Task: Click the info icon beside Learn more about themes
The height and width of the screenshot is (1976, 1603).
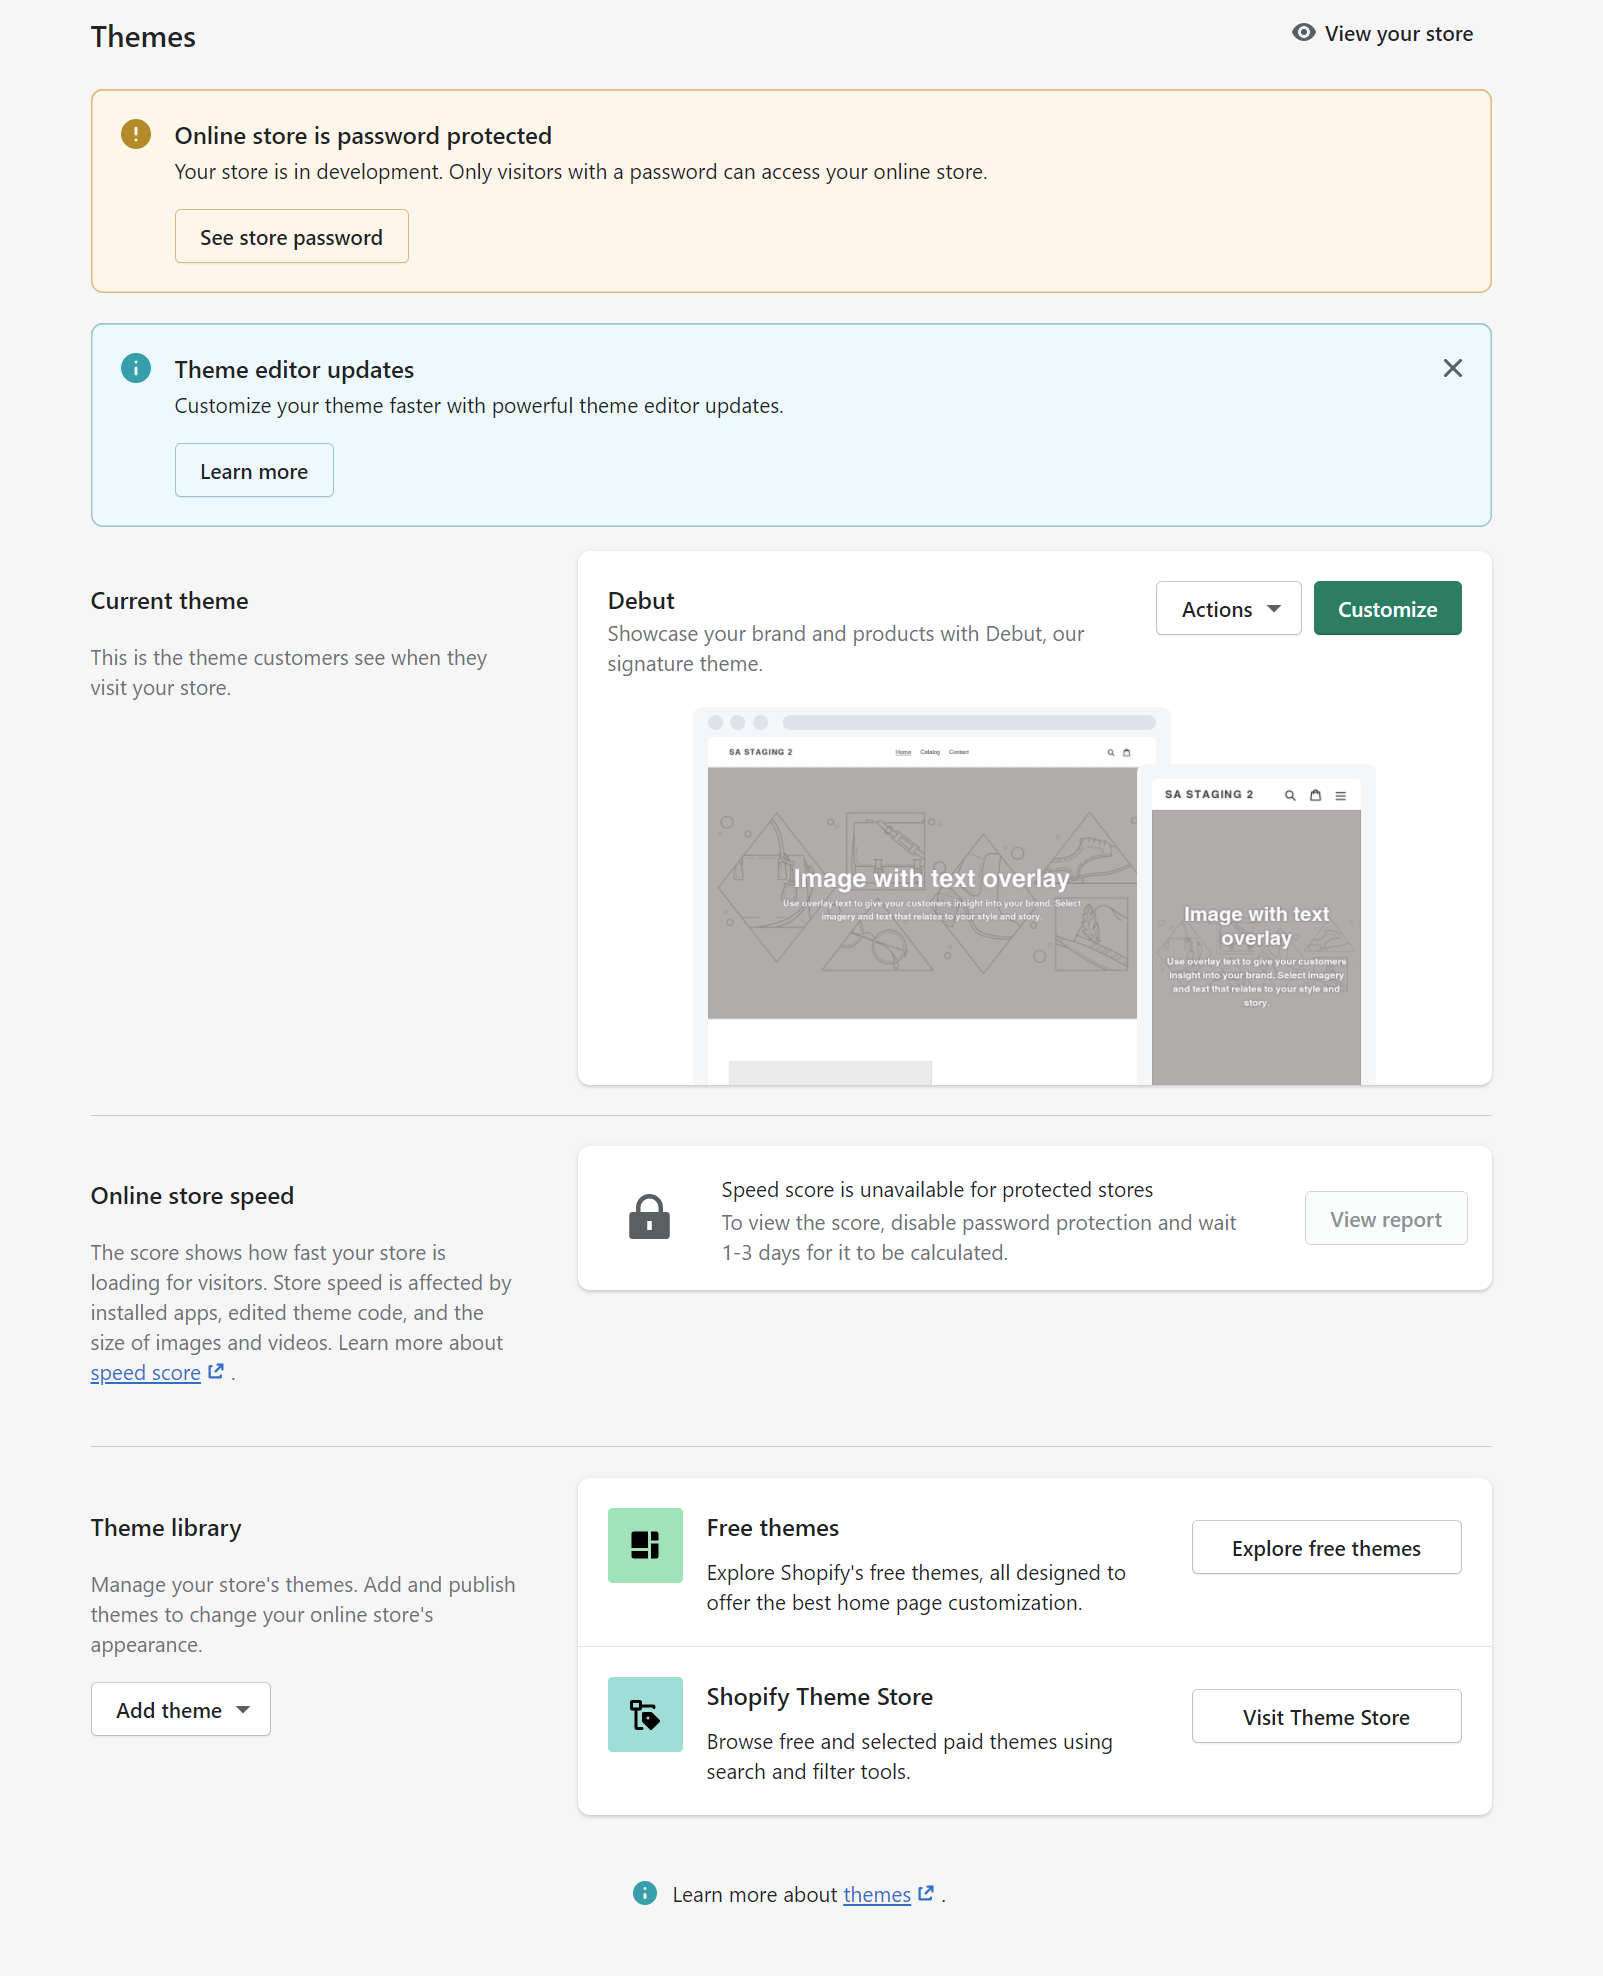Action: click(644, 1893)
